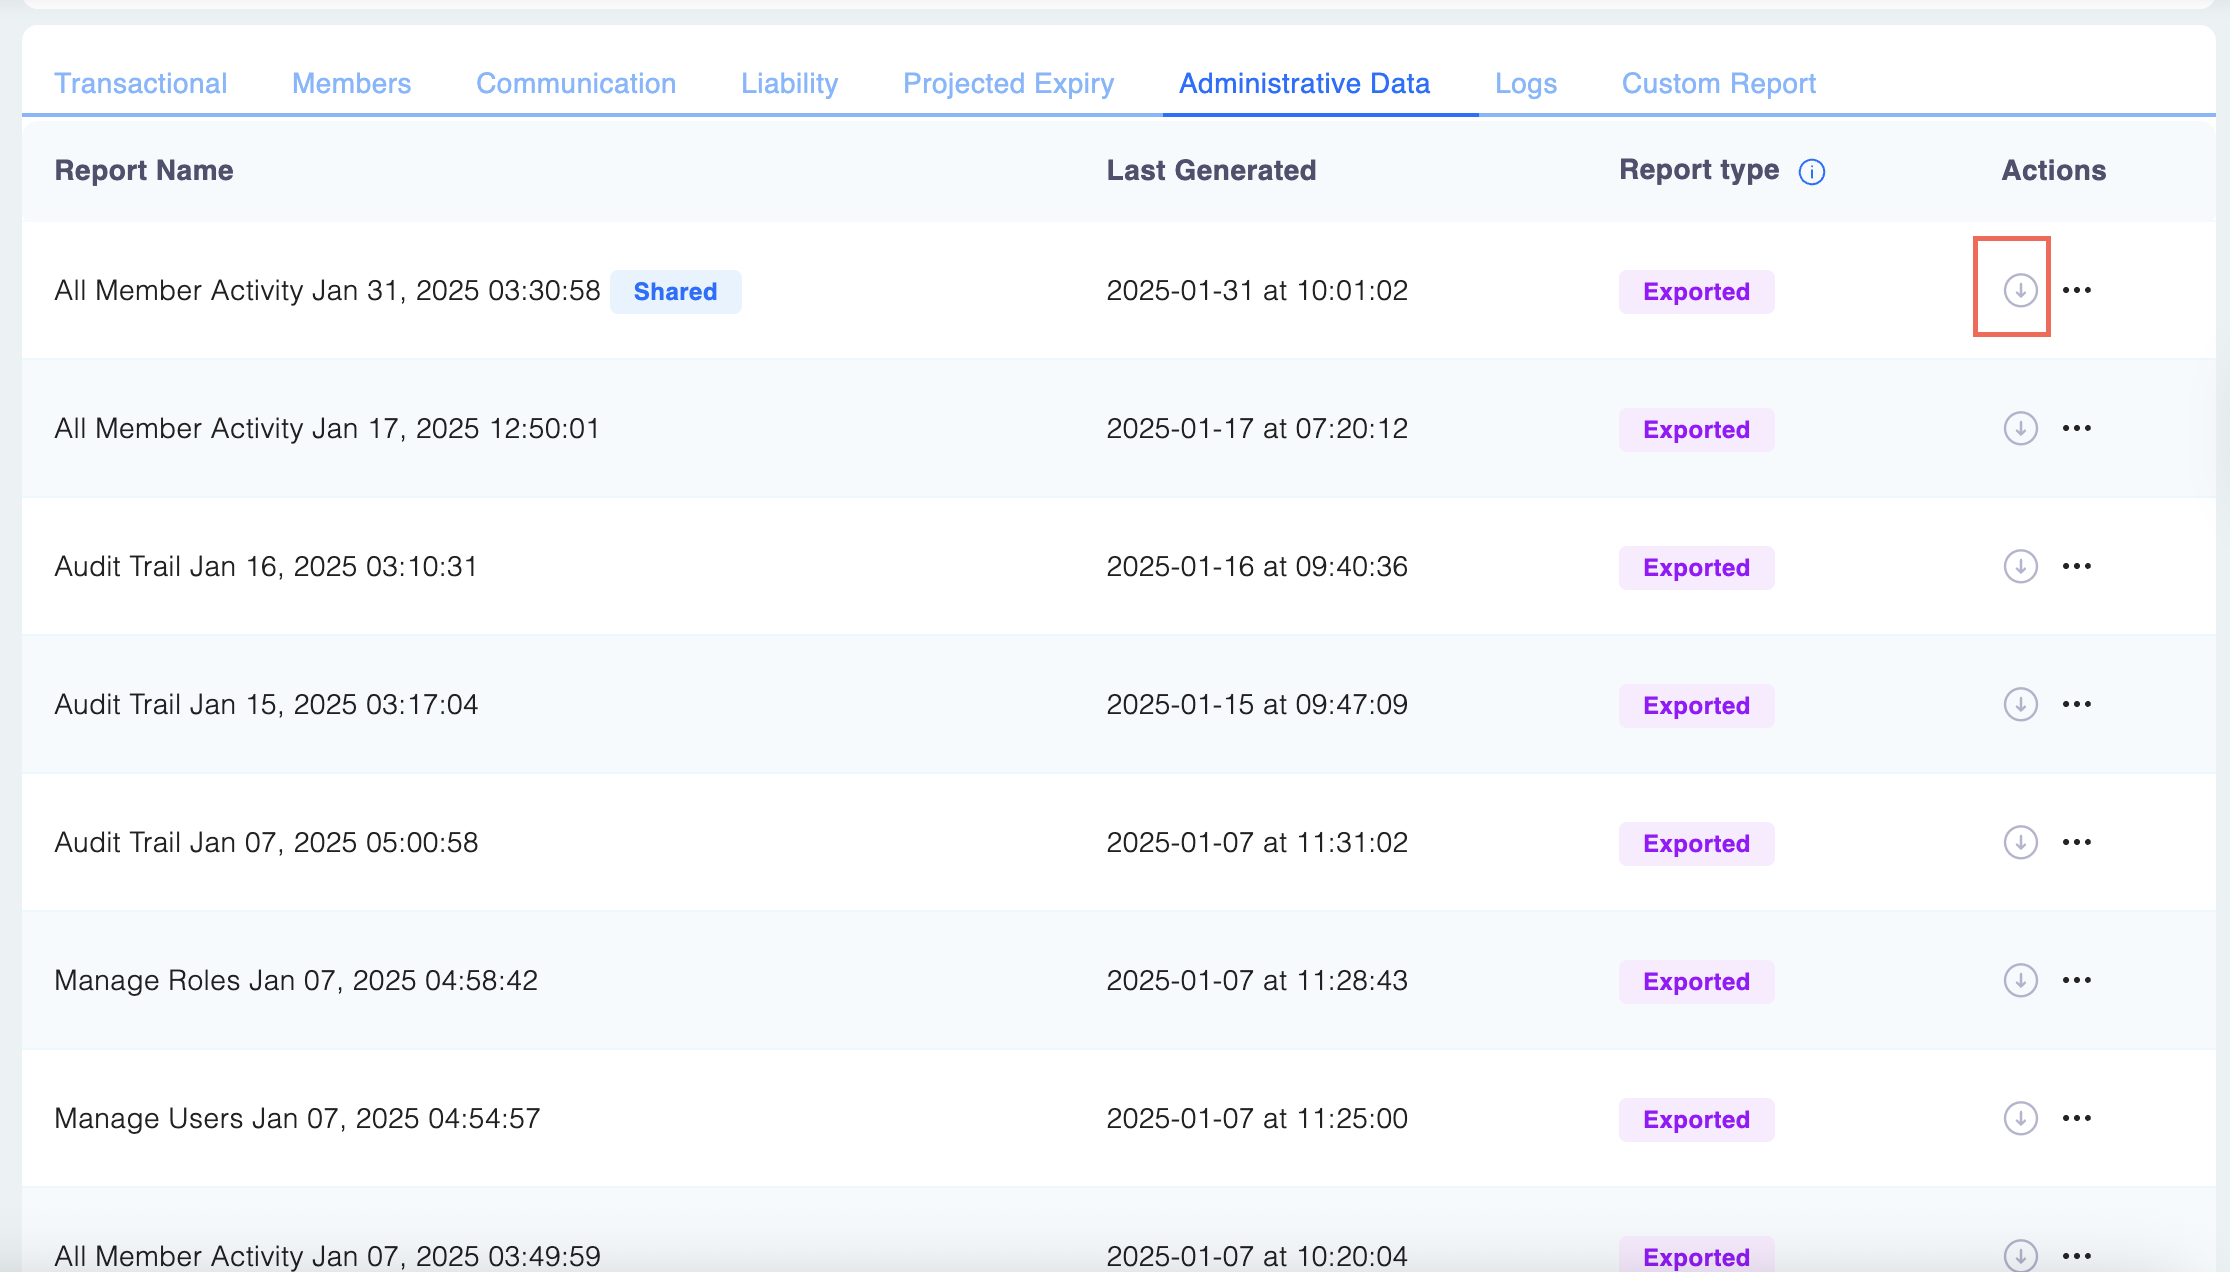Go to the Projected Expiry tab

pos(1008,83)
